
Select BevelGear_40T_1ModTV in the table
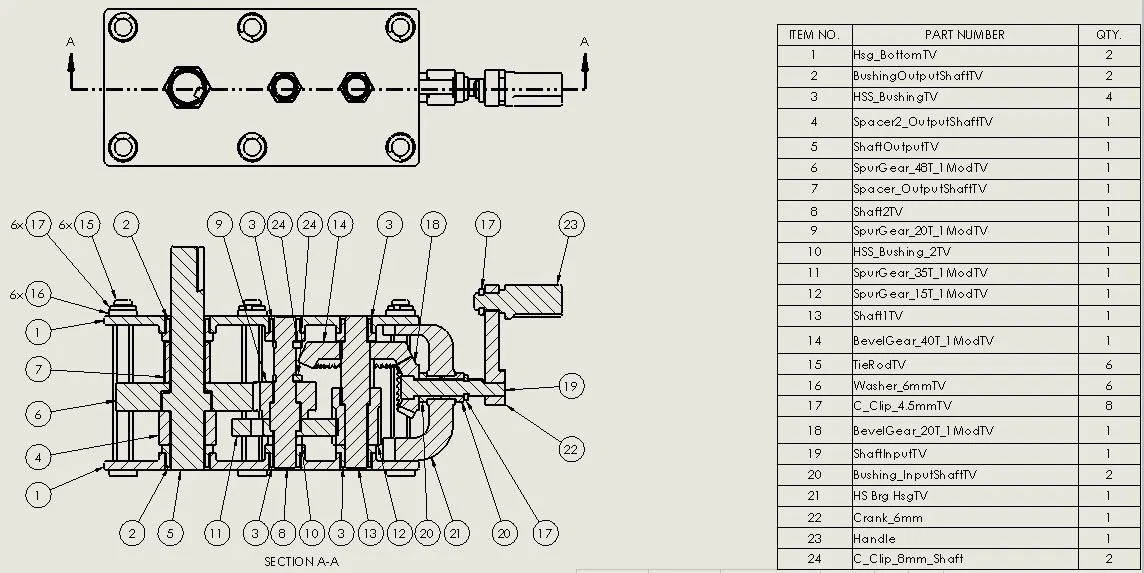[x=965, y=341]
